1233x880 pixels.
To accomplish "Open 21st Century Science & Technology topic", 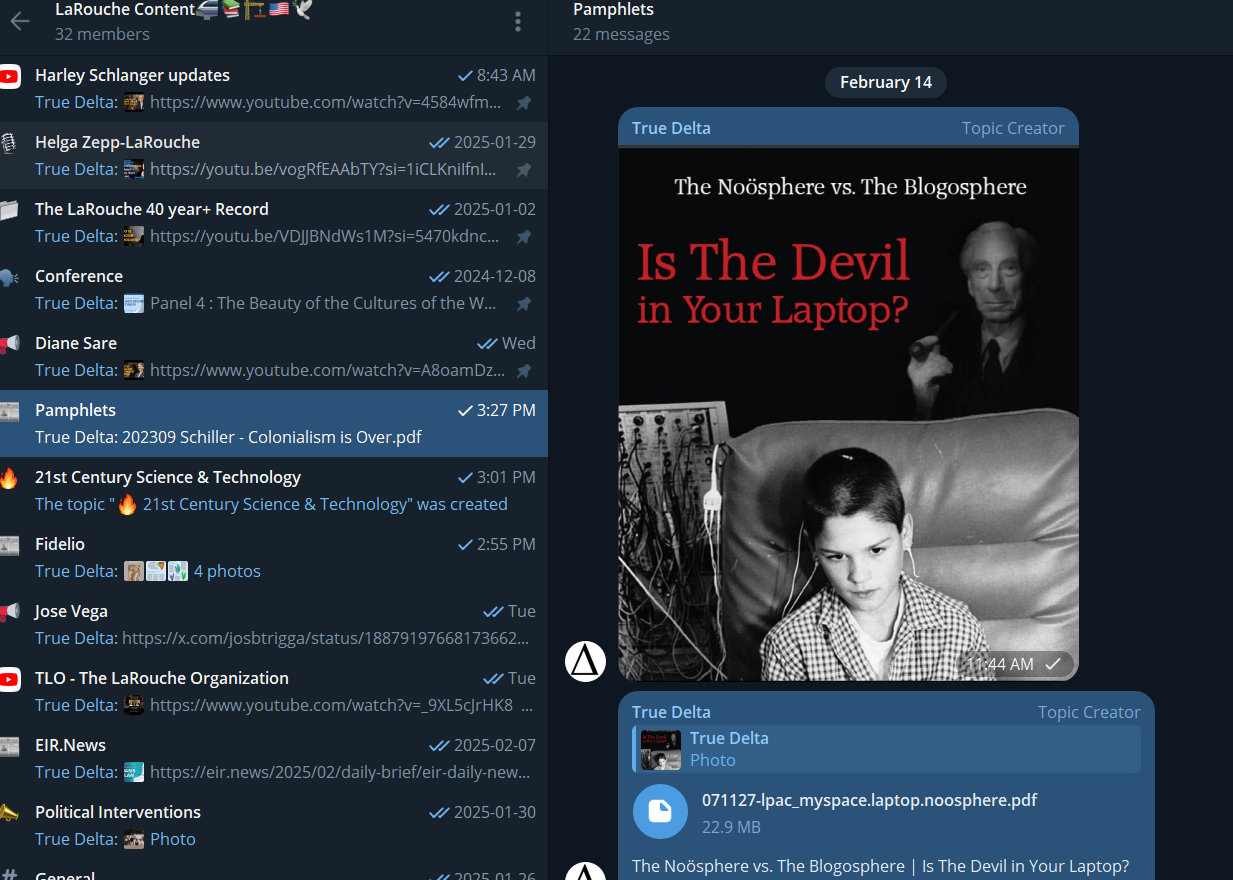I will (x=274, y=490).
